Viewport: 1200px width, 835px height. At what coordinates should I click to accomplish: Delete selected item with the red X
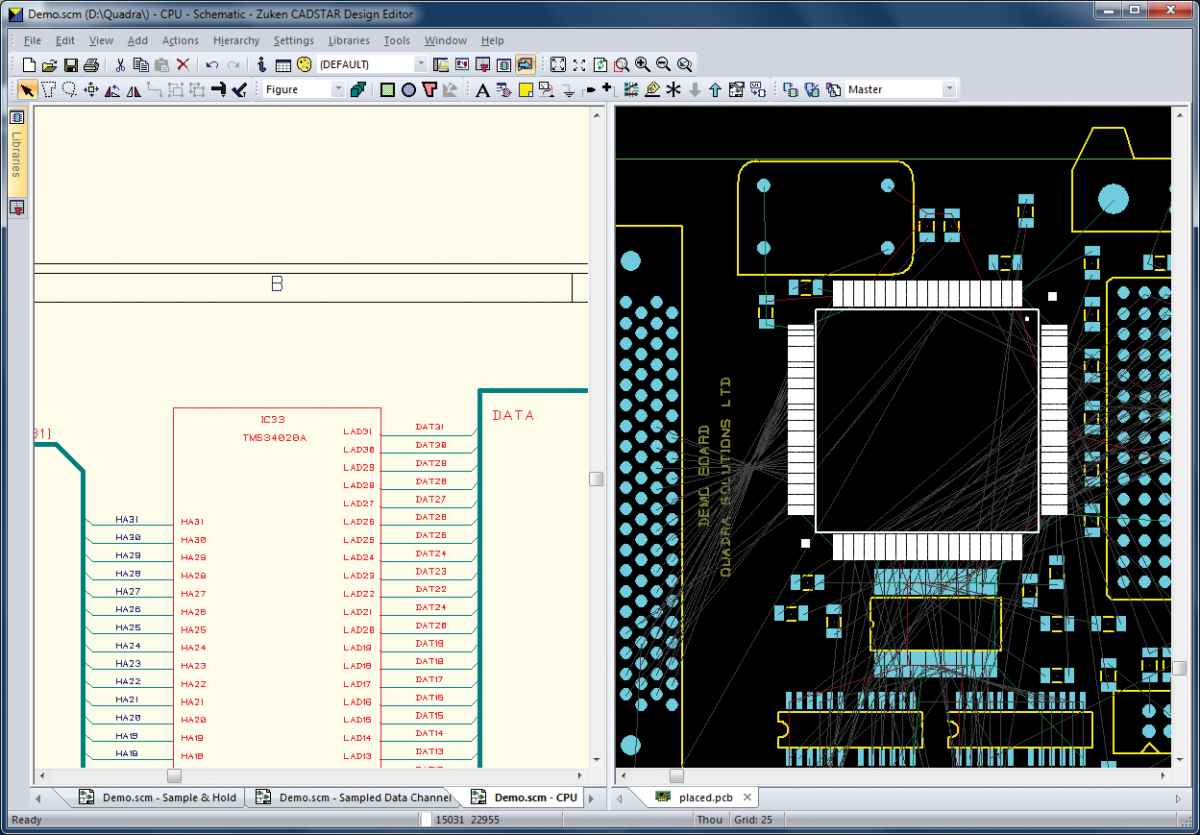point(181,64)
